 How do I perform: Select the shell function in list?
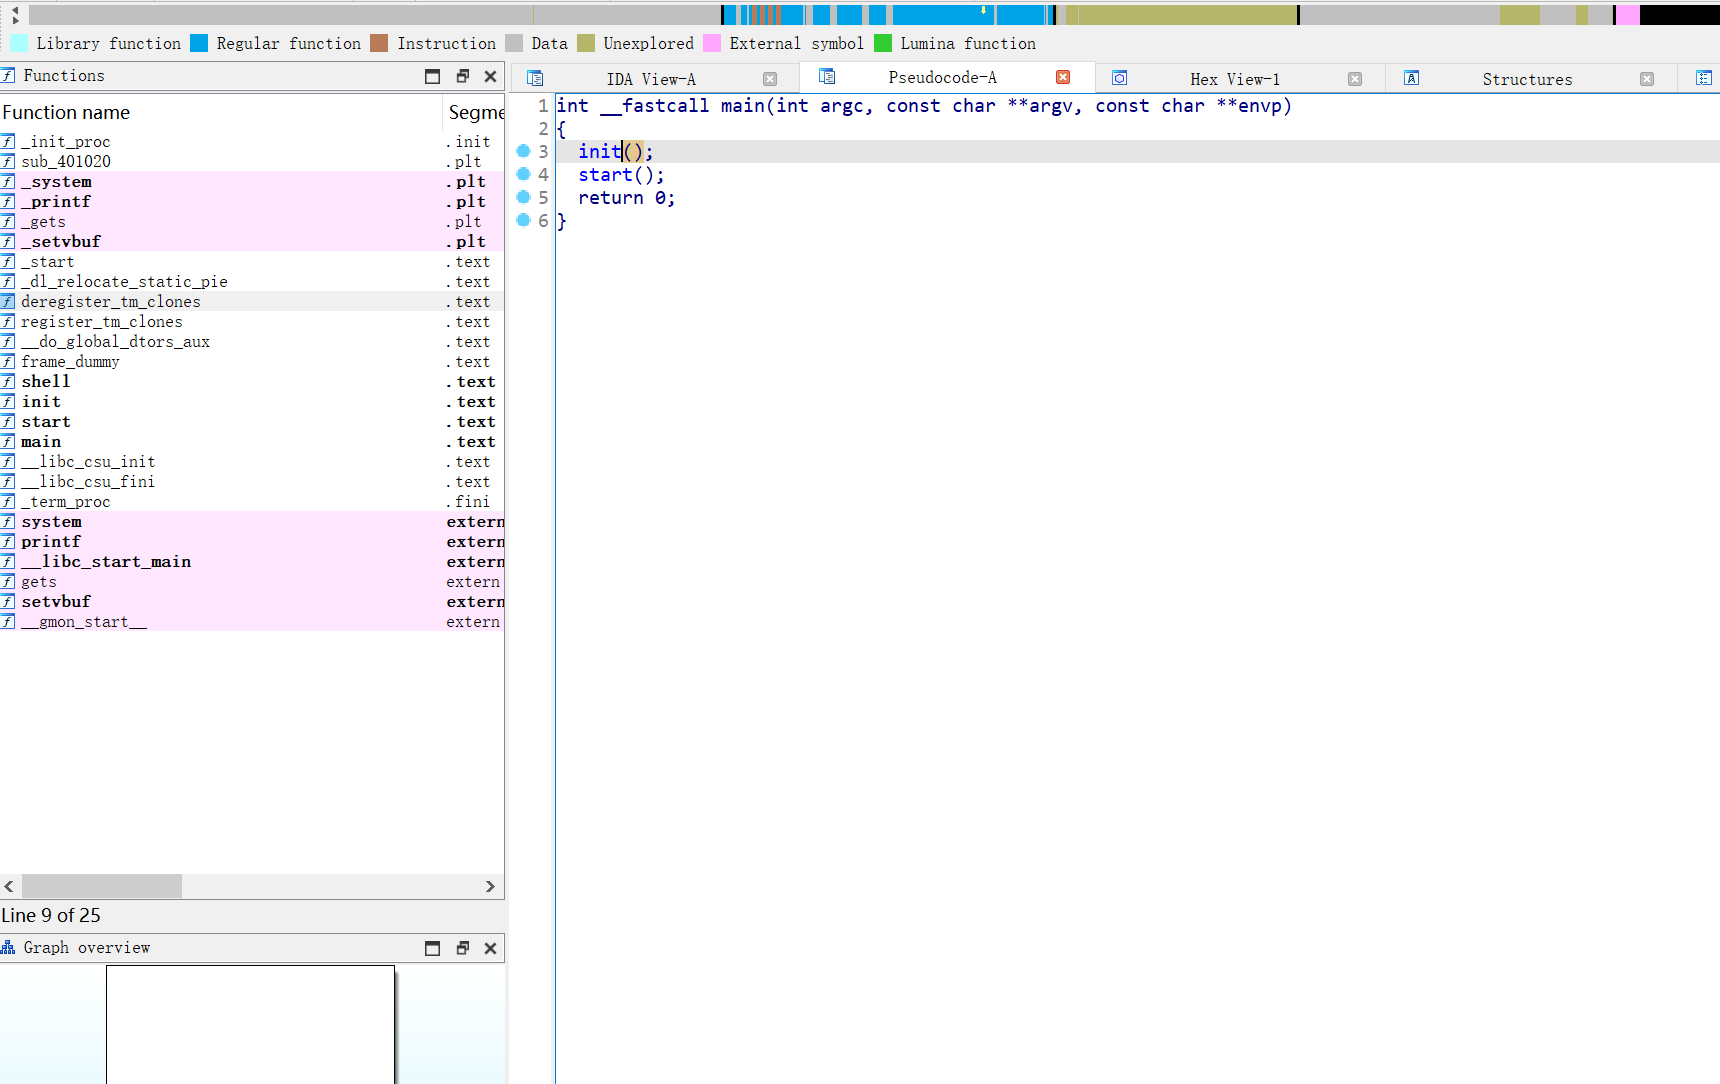252,381
